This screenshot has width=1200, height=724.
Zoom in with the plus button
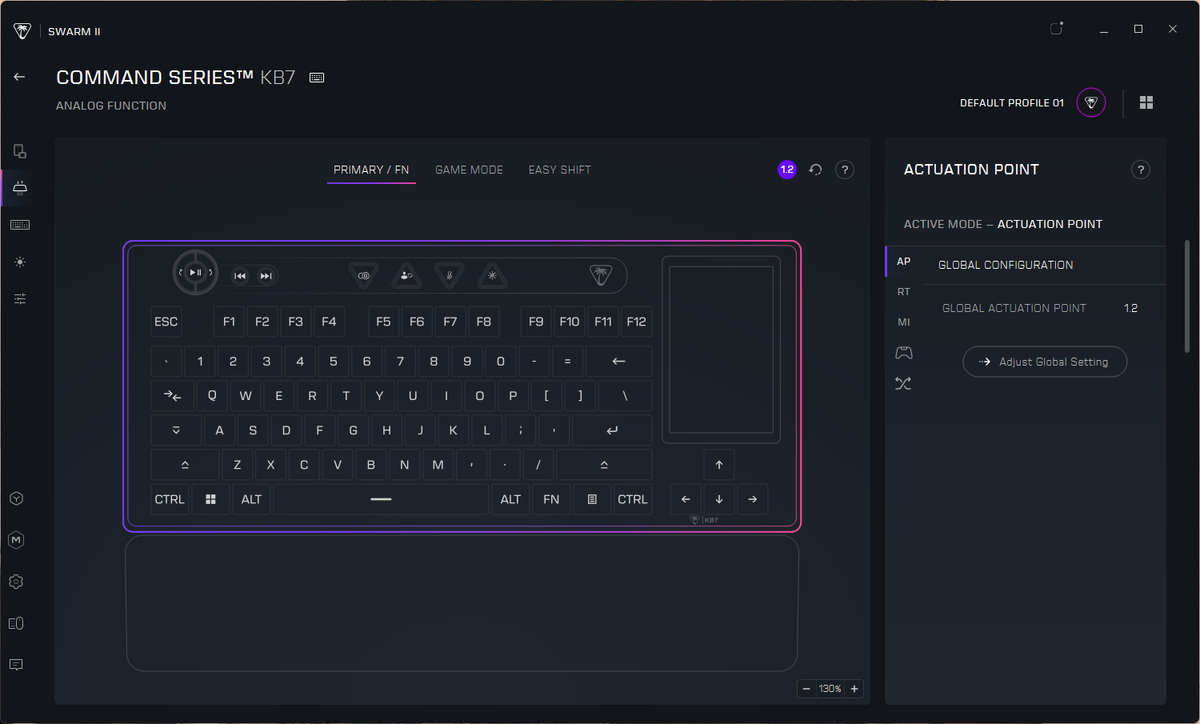point(854,689)
